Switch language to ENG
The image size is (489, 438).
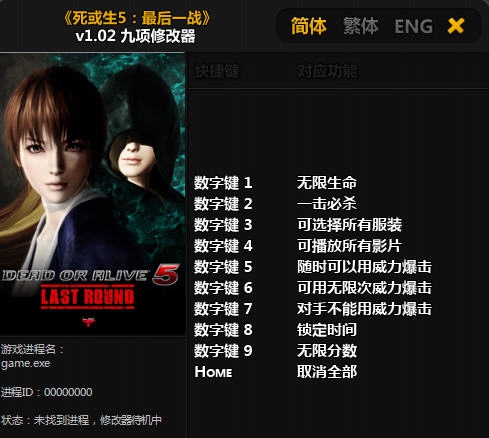(413, 26)
